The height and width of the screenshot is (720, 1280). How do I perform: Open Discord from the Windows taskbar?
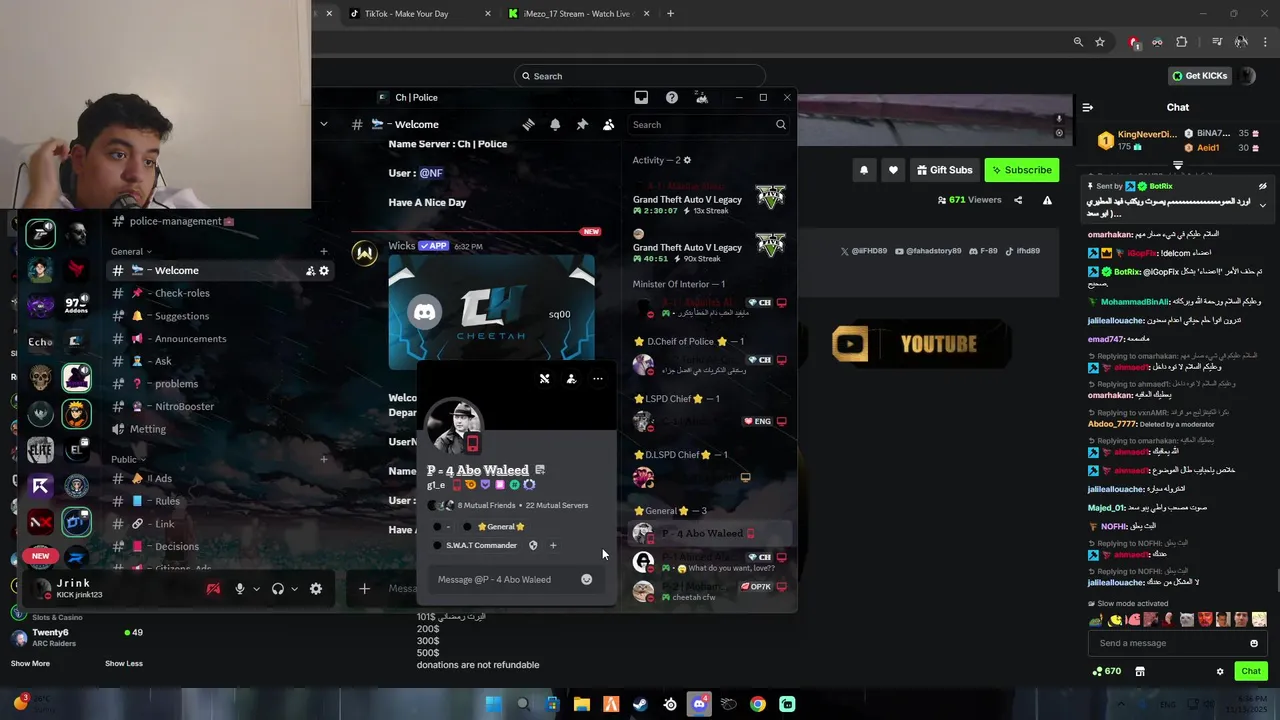(x=699, y=704)
